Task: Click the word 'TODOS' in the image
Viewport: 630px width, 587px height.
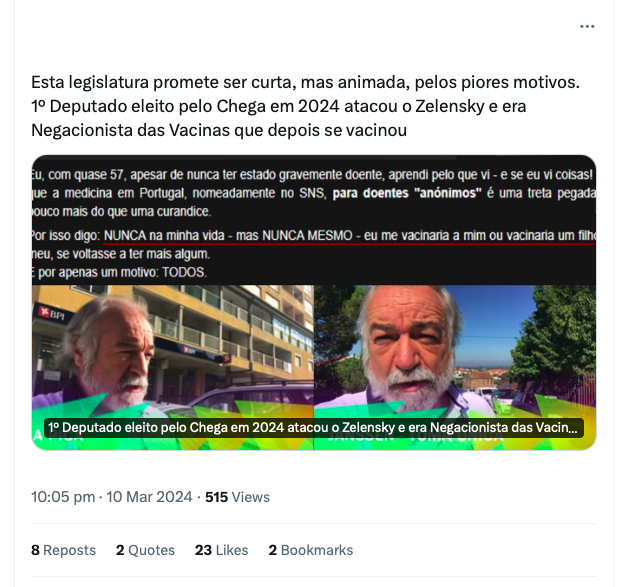Action: [184, 272]
